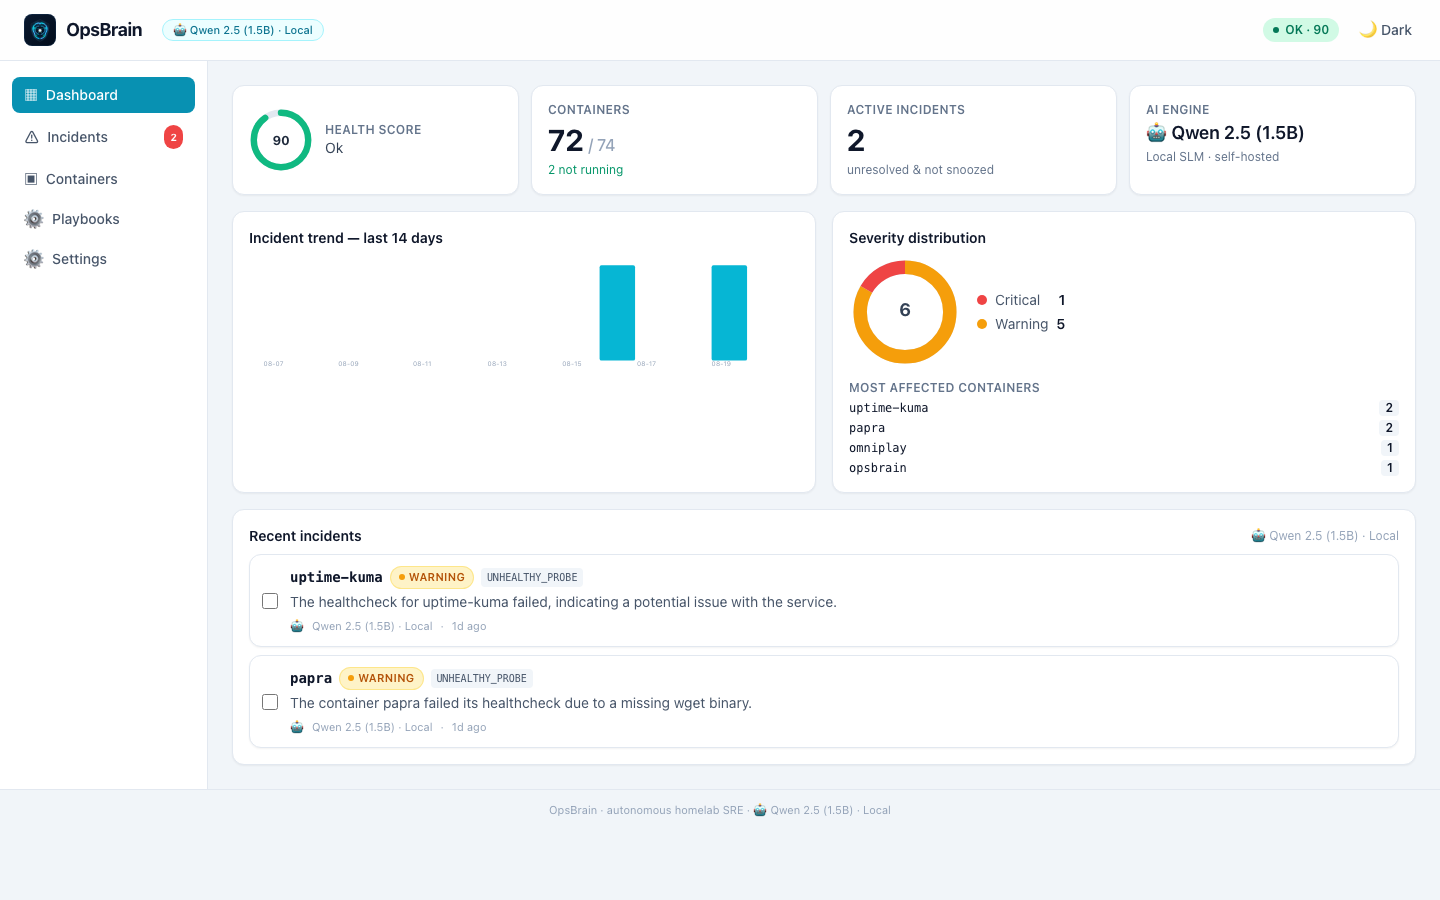Click the robot icon under the papra incident

coord(297,727)
